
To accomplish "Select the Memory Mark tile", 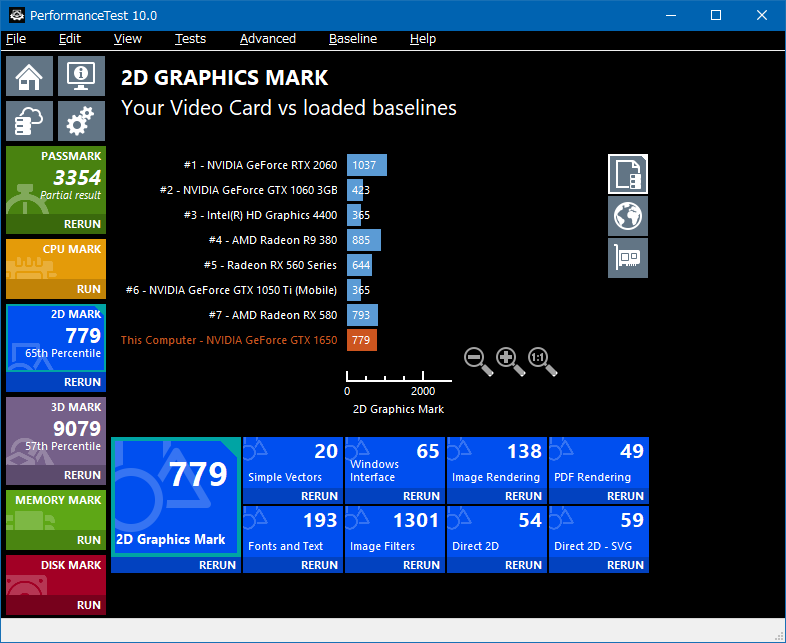I will tap(56, 510).
